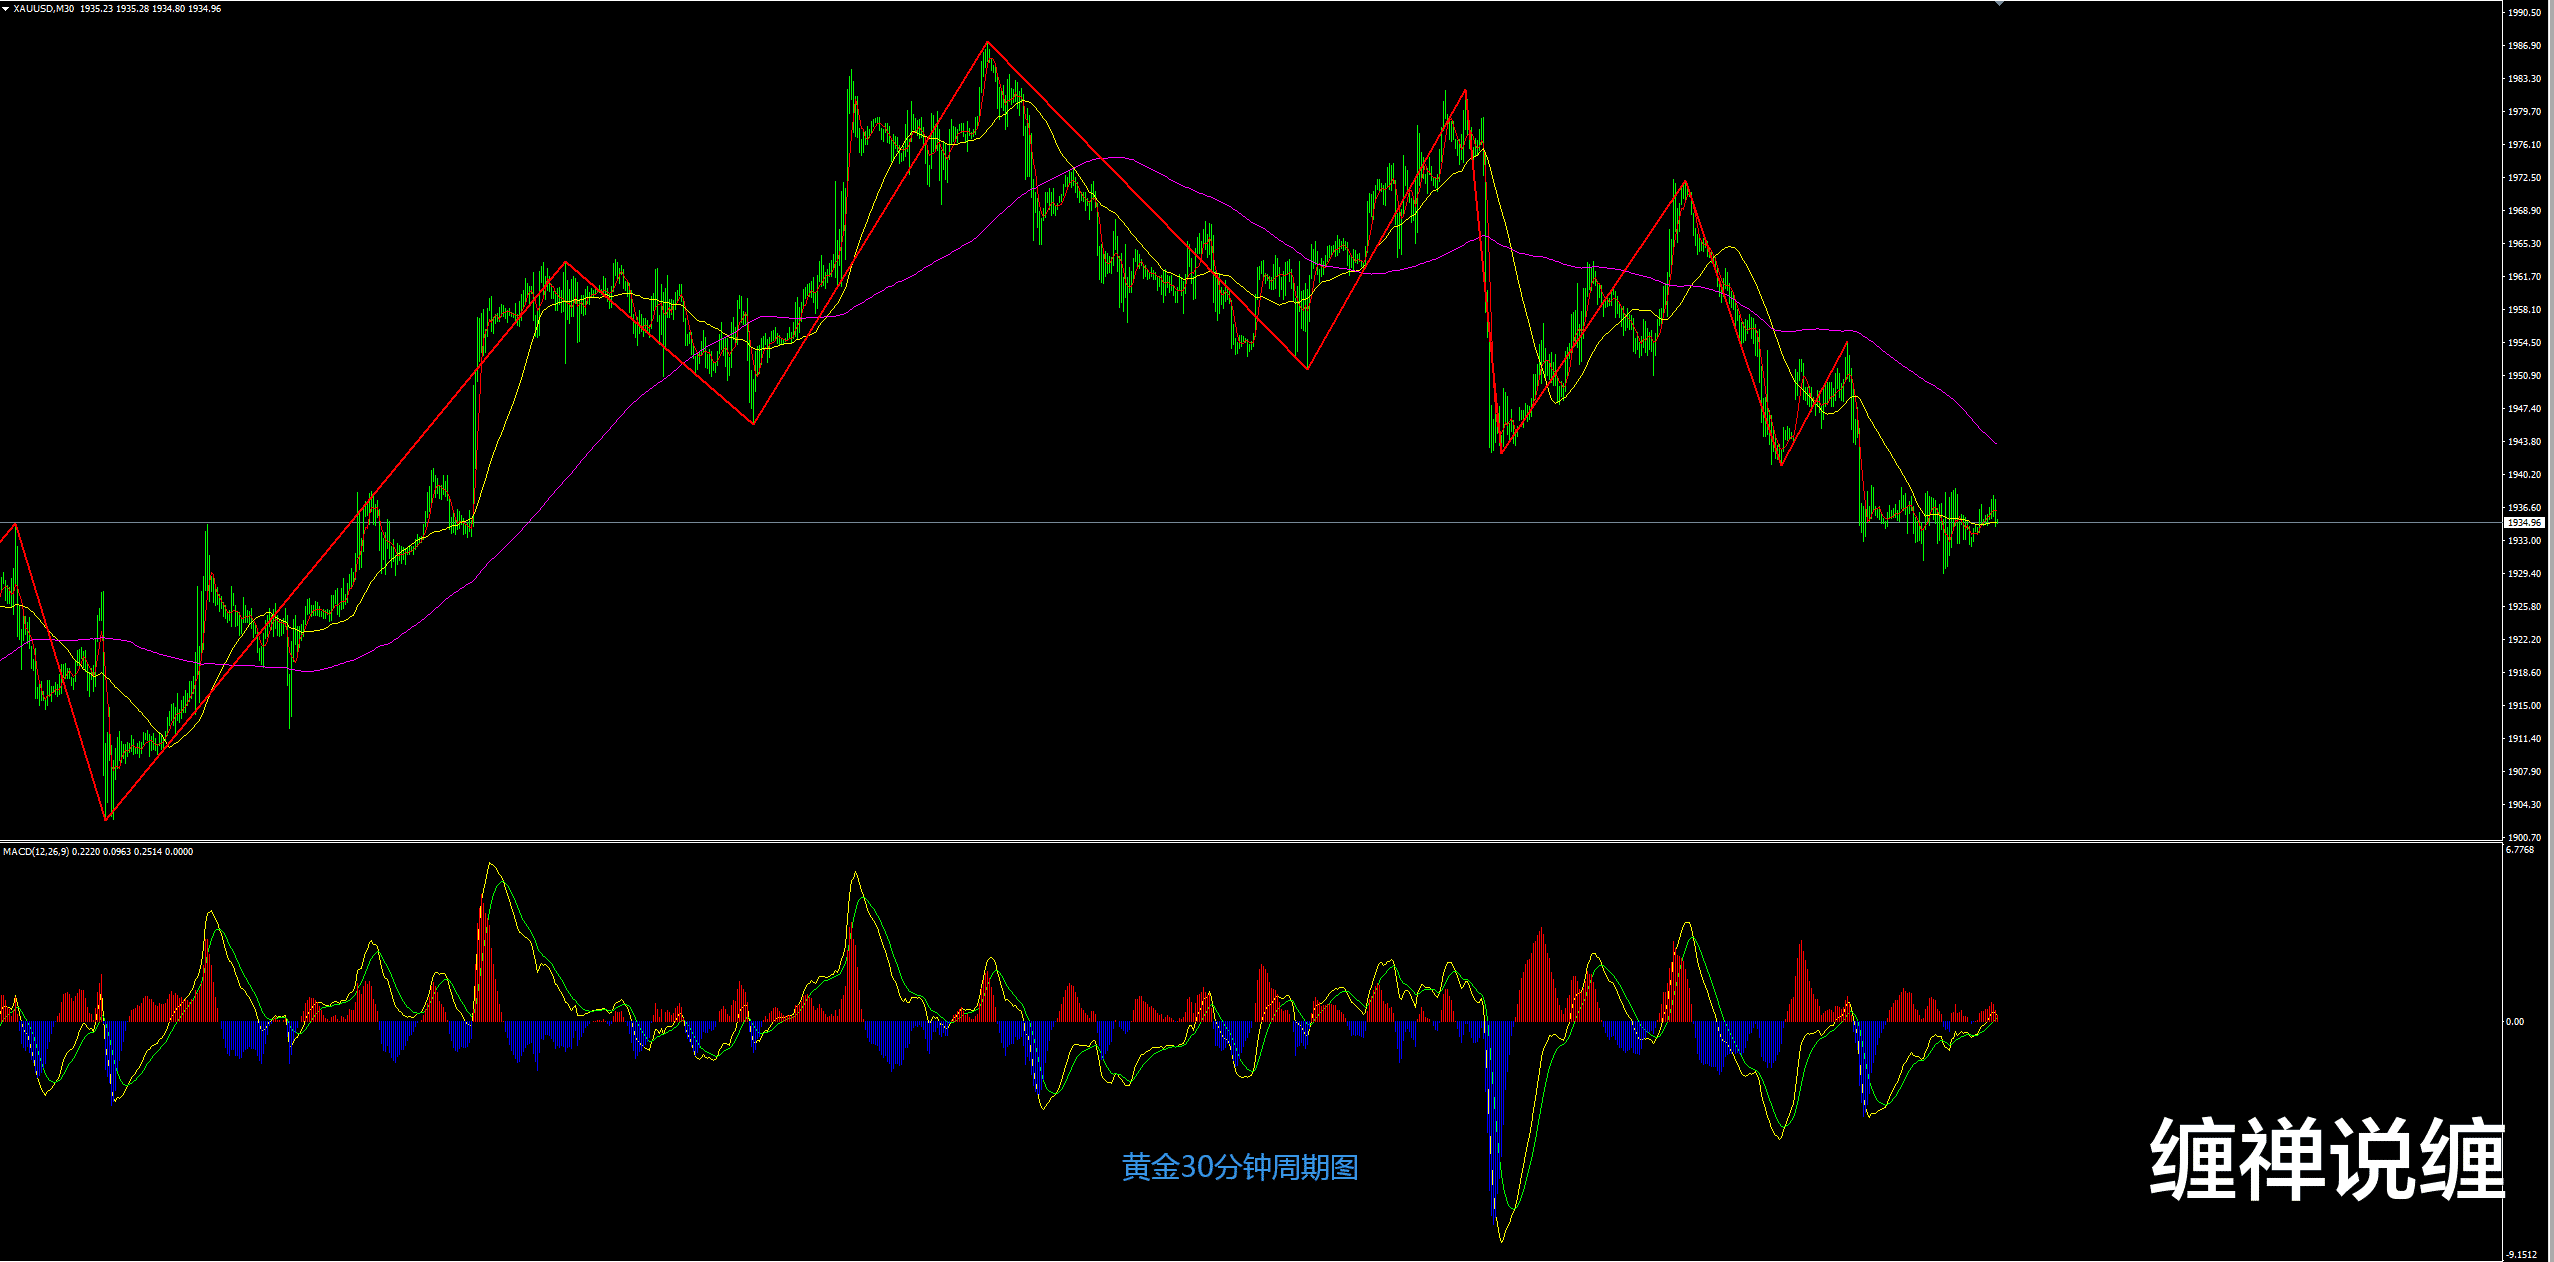Click the deepest MACD line trough
The height and width of the screenshot is (1262, 2554).
tap(1502, 1240)
